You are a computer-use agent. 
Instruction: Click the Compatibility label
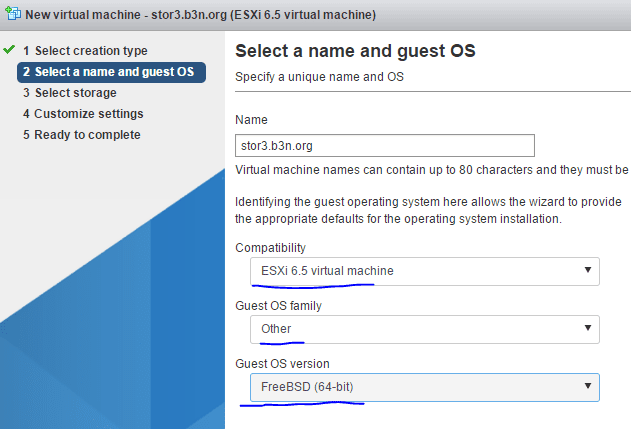(x=270, y=248)
